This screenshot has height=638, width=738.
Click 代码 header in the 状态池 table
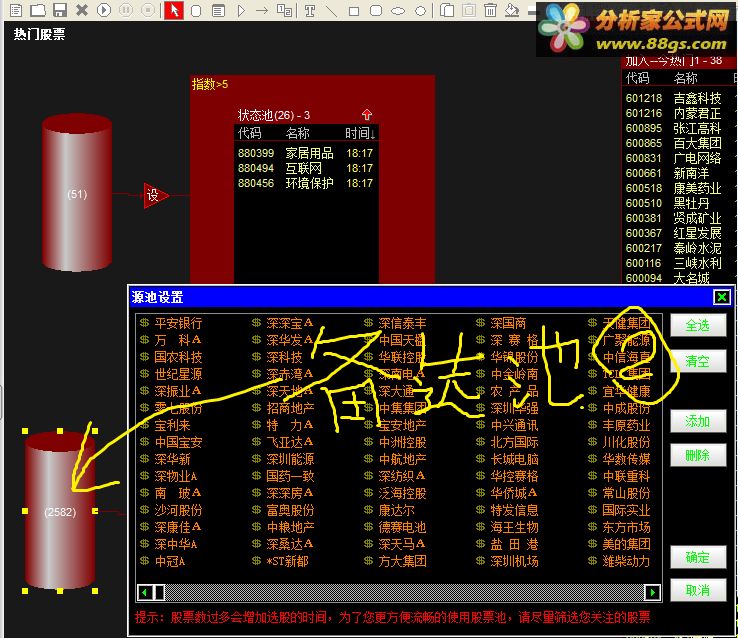pyautogui.click(x=249, y=133)
